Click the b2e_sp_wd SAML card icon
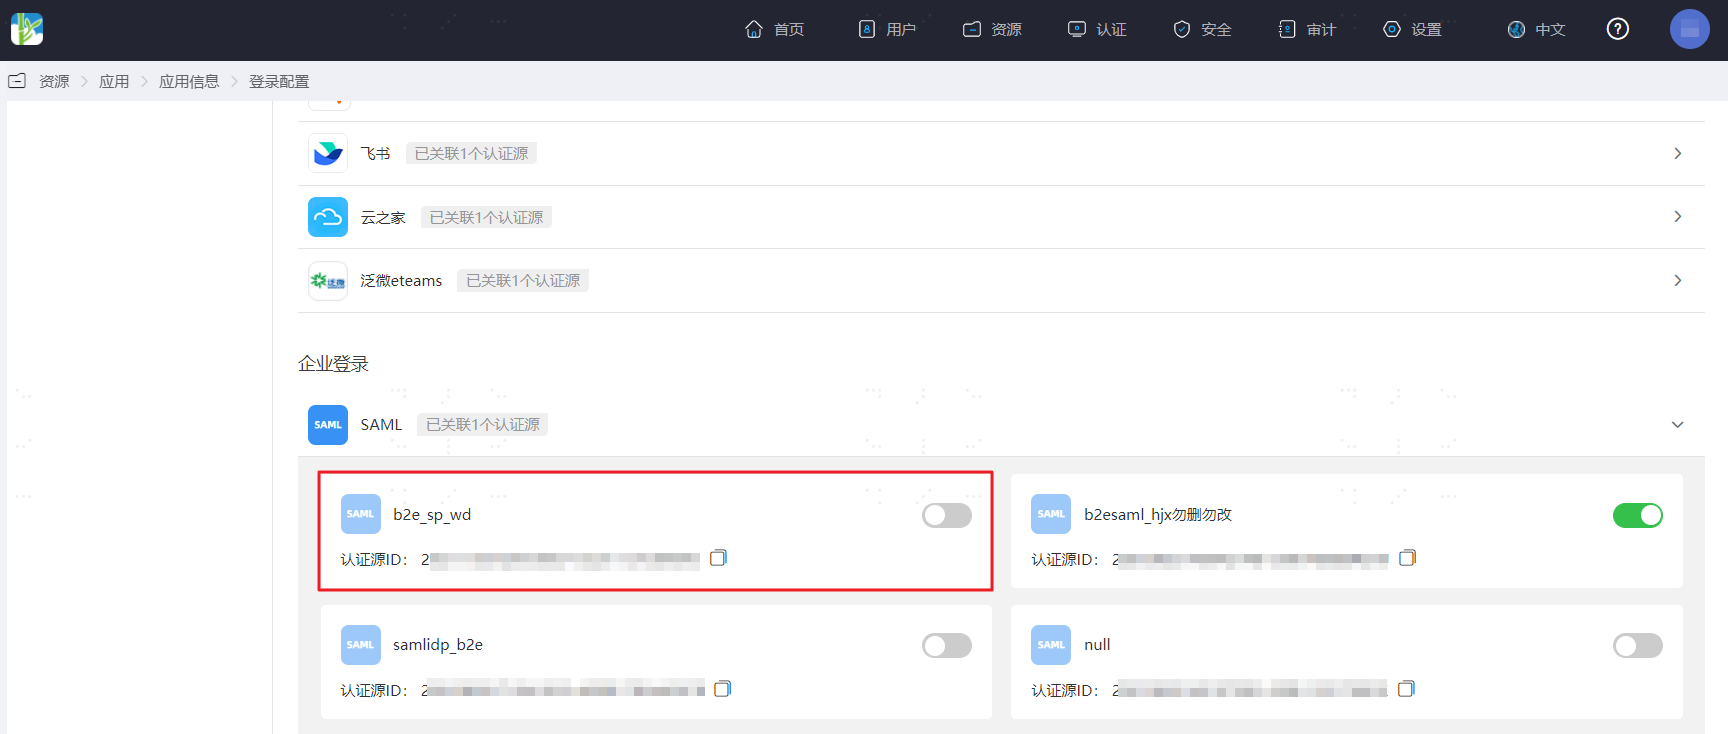Image resolution: width=1728 pixels, height=734 pixels. coord(361,514)
